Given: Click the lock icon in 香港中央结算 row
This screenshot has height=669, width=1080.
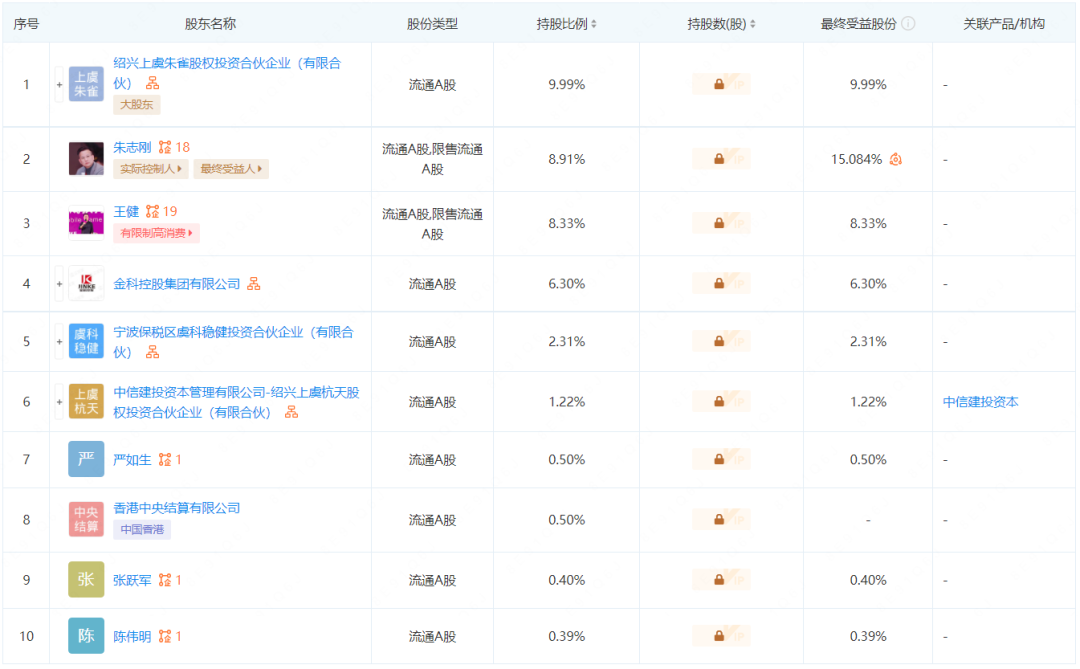Looking at the screenshot, I should coord(719,520).
